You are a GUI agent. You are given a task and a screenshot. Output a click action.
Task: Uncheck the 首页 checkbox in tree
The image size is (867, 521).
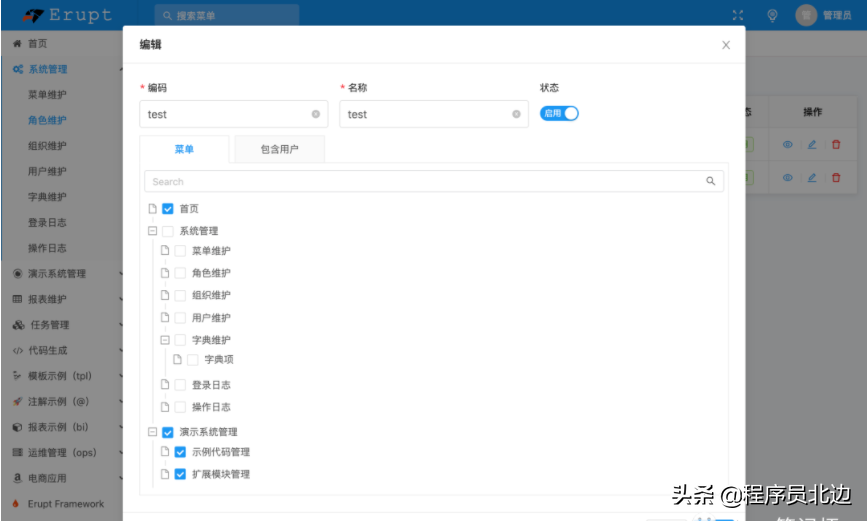point(168,209)
